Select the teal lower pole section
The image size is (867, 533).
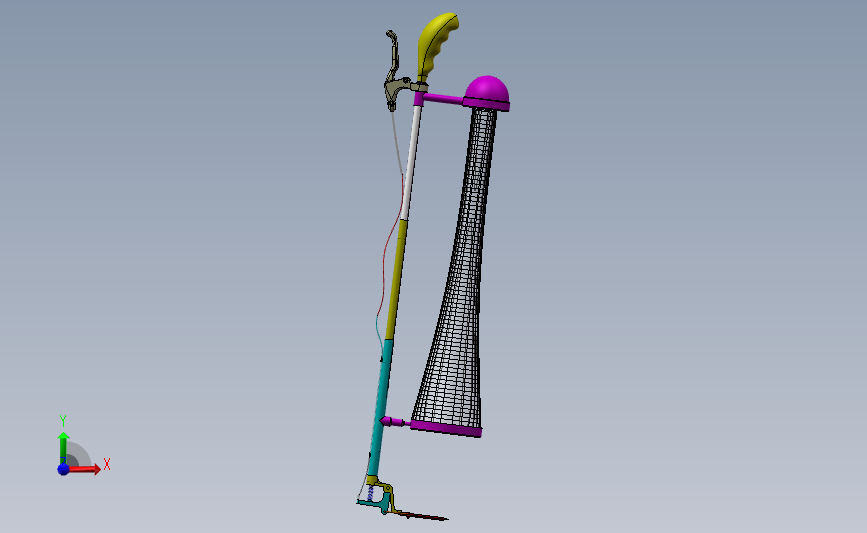point(381,409)
